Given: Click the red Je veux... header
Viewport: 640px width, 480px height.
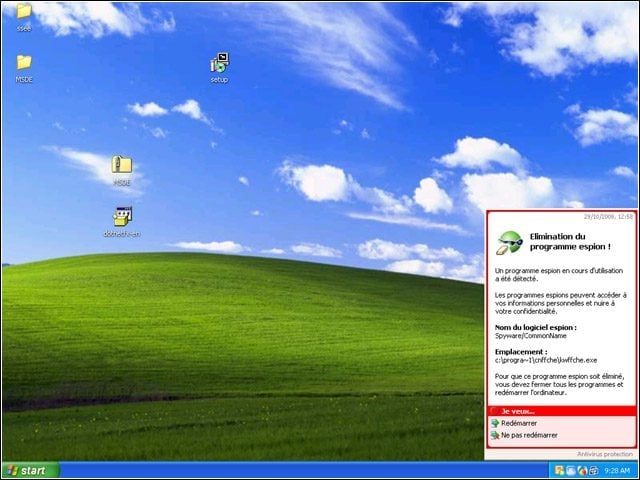Looking at the screenshot, I should coord(562,411).
